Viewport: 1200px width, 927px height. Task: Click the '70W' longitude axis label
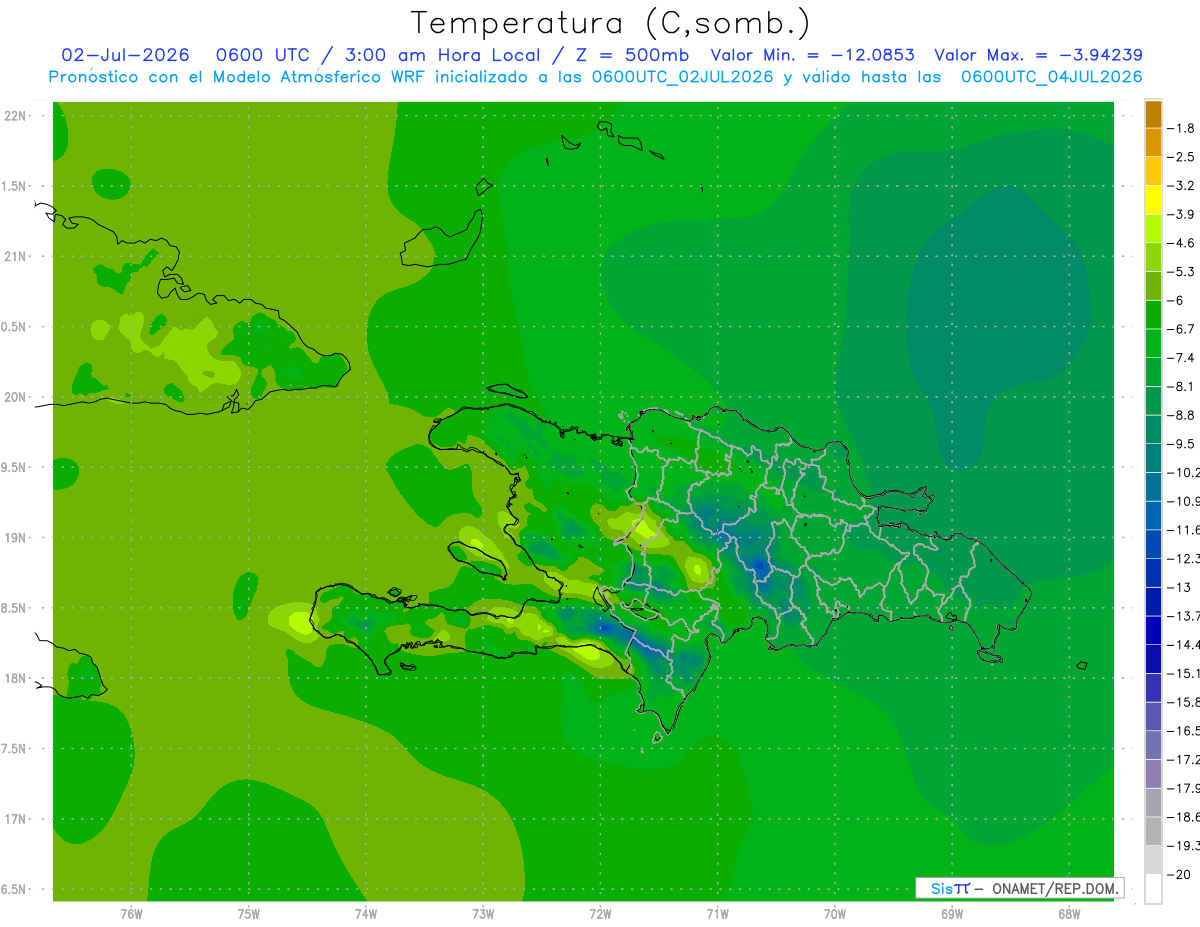click(834, 914)
